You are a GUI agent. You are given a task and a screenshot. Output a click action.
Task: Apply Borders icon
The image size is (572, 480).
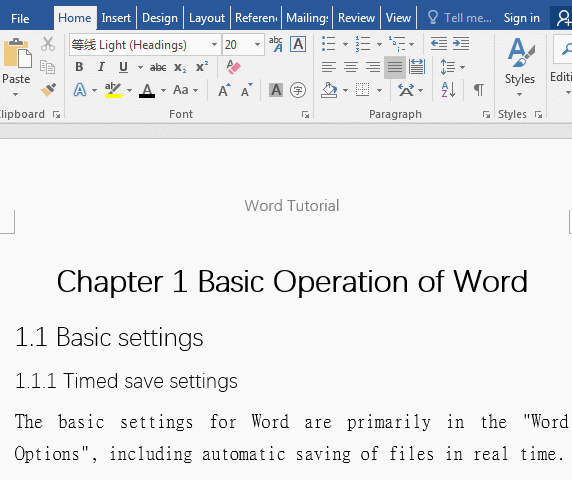(363, 90)
